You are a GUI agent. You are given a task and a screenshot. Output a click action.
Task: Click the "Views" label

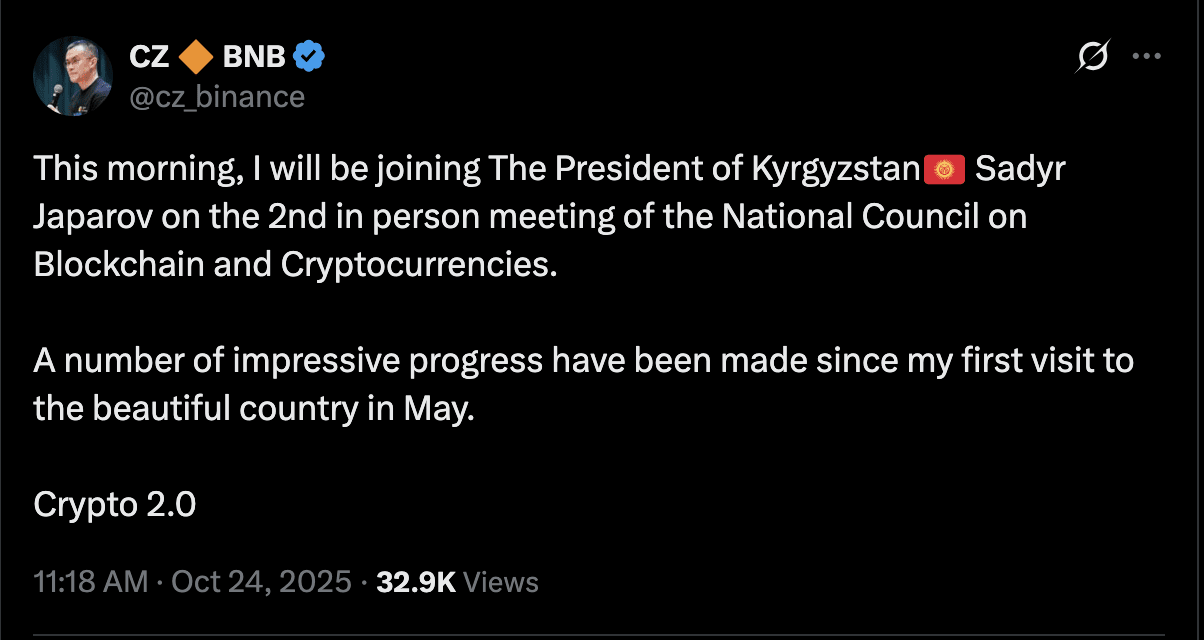click(x=502, y=581)
